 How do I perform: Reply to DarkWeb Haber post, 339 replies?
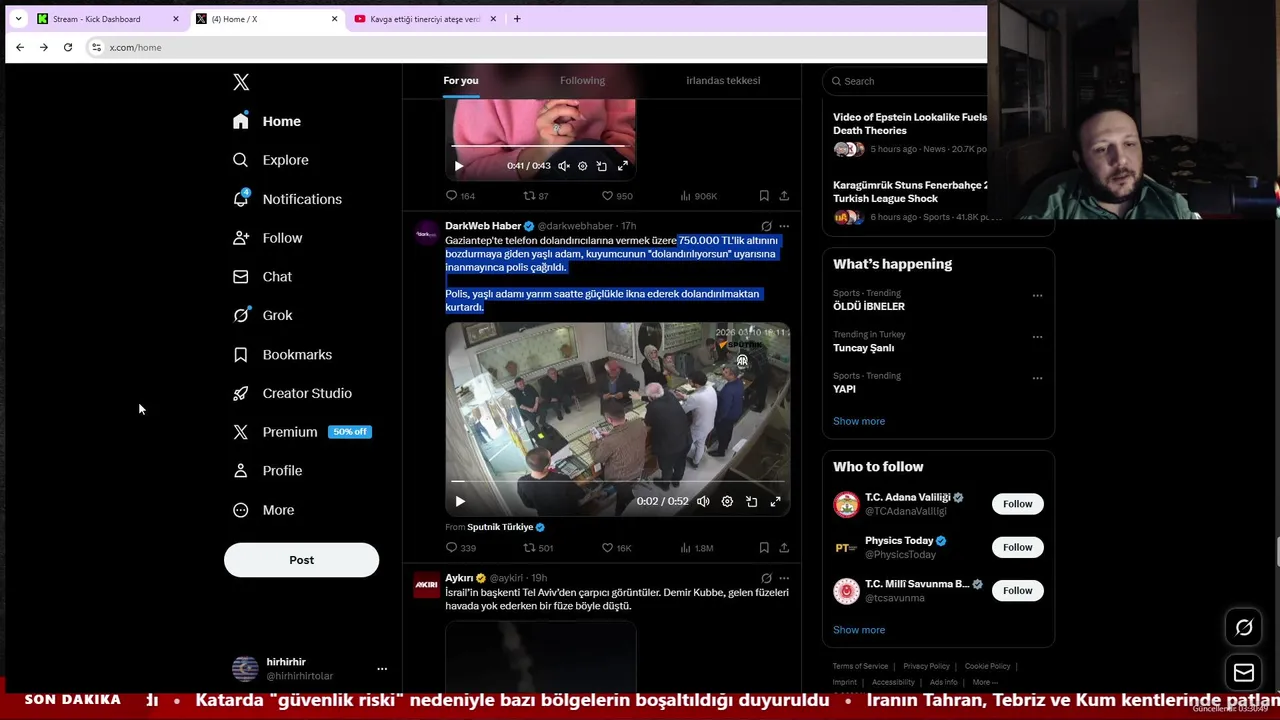point(460,548)
